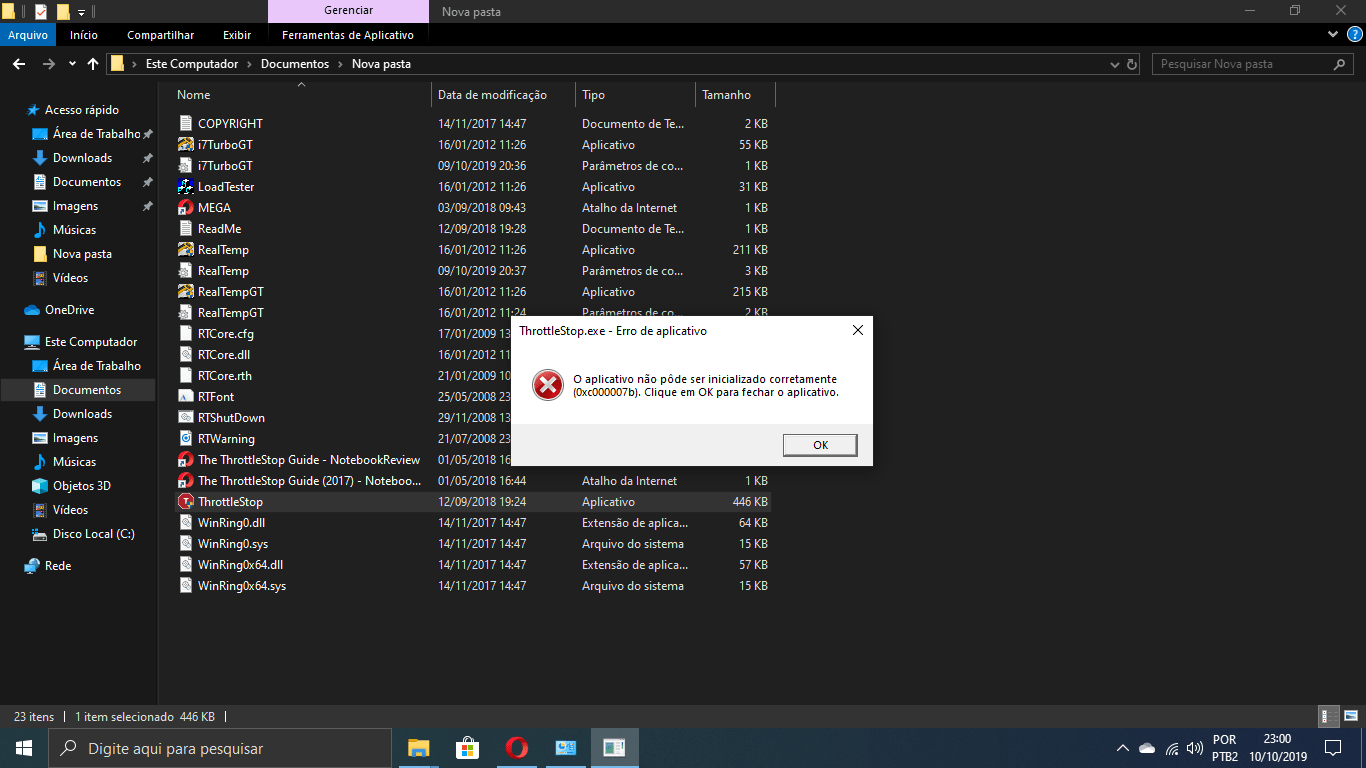1366x768 pixels.
Task: Click the refresh icon in the address bar
Action: point(1133,63)
